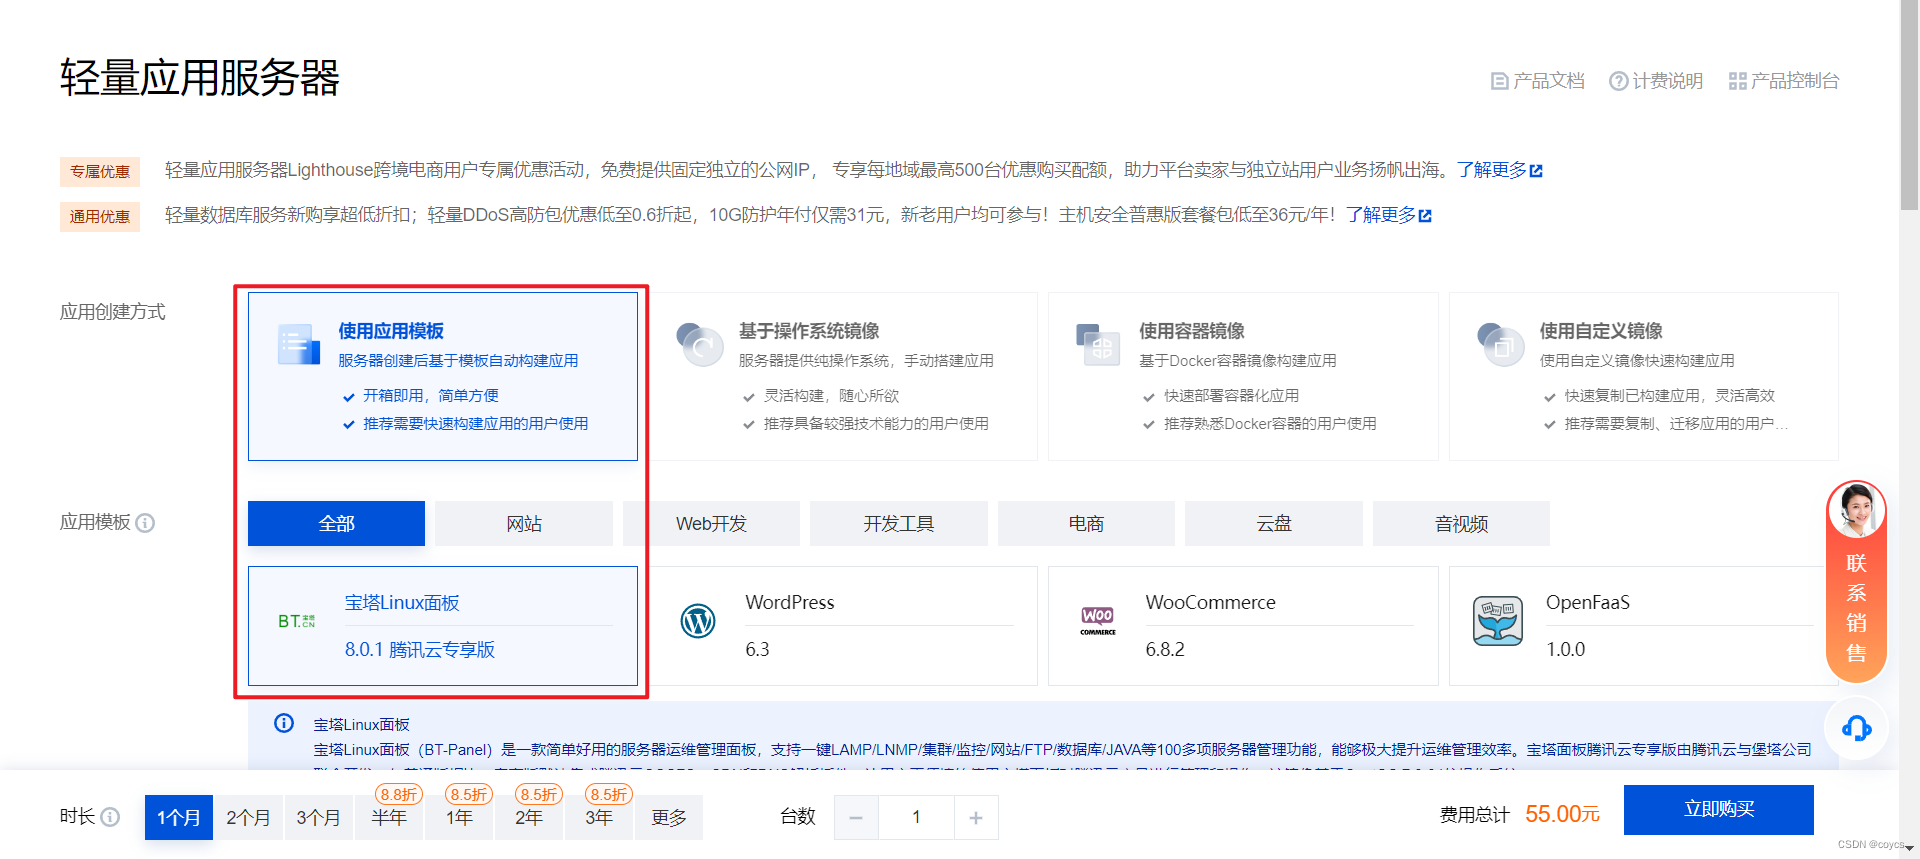Click external link icon after second 了解更多
Viewport: 1920px width, 859px height.
point(1425,216)
